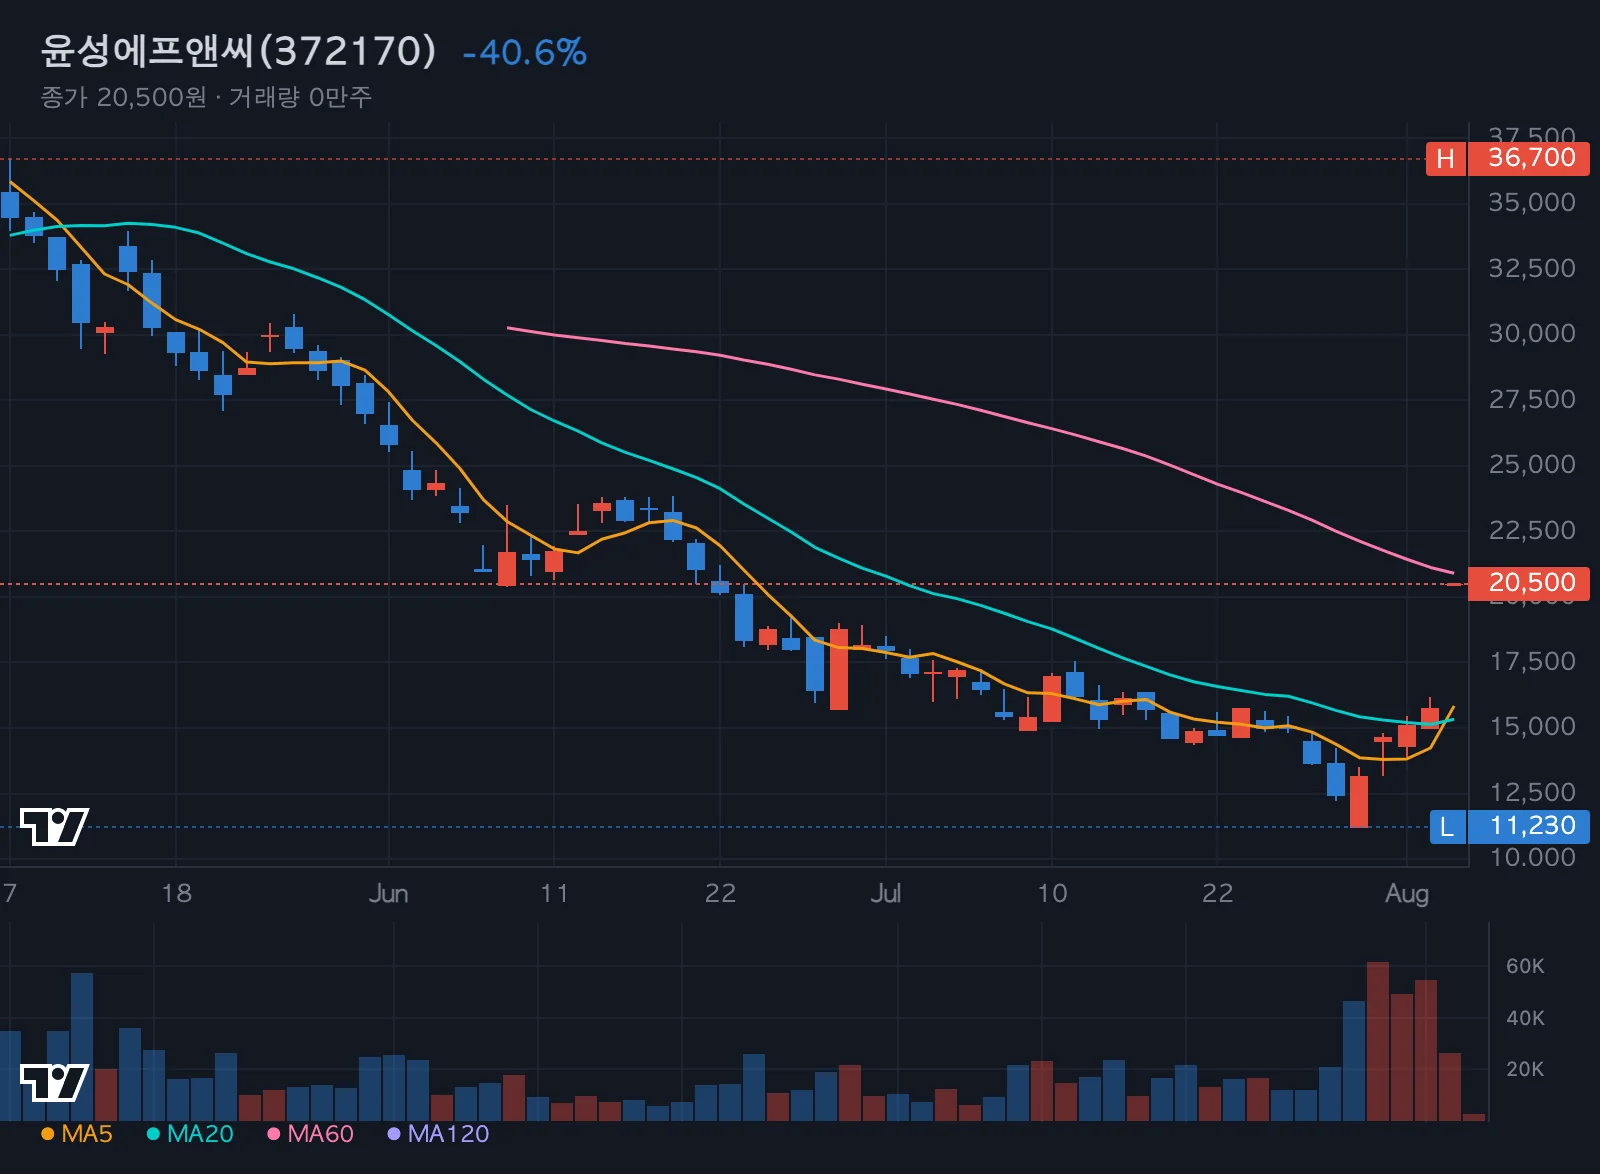
Task: Click the 60K volume axis label
Action: click(1525, 966)
